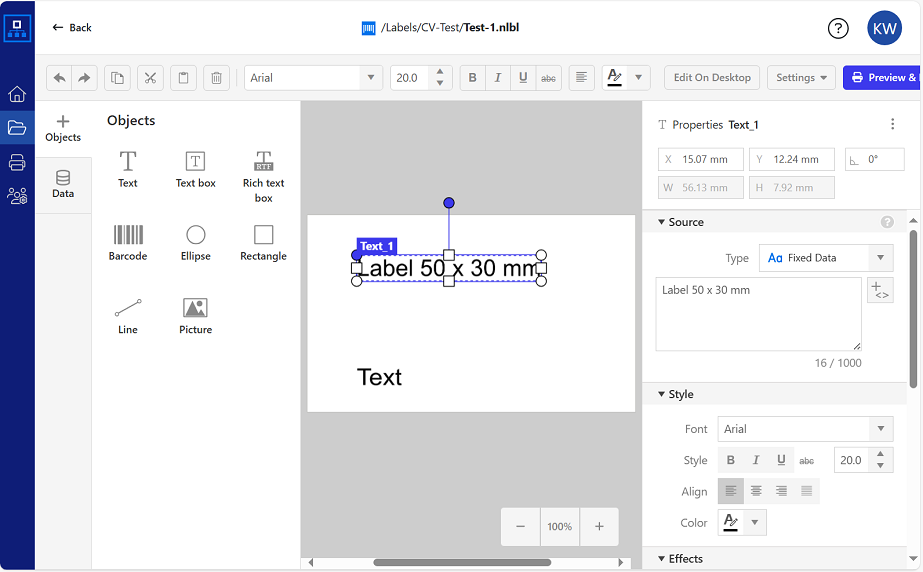Click font color swatch in Color row
This screenshot has width=923, height=572.
(x=730, y=522)
